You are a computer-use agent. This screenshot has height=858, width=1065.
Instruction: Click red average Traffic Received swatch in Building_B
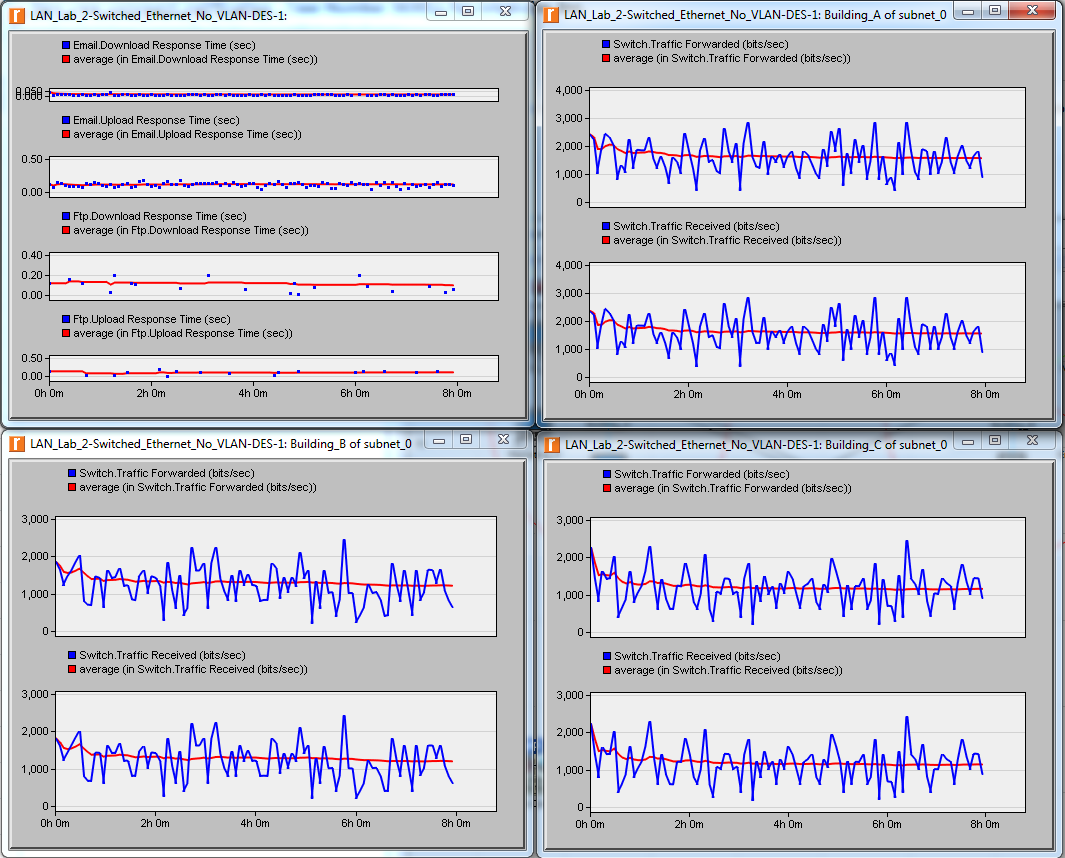(72, 670)
